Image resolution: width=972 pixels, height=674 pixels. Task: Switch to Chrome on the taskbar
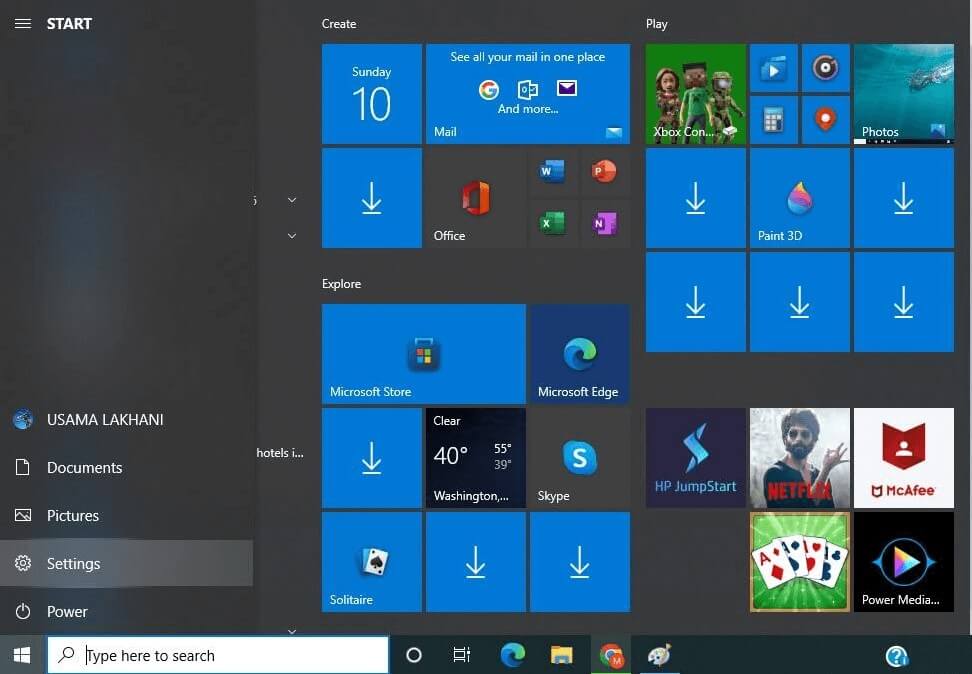611,655
